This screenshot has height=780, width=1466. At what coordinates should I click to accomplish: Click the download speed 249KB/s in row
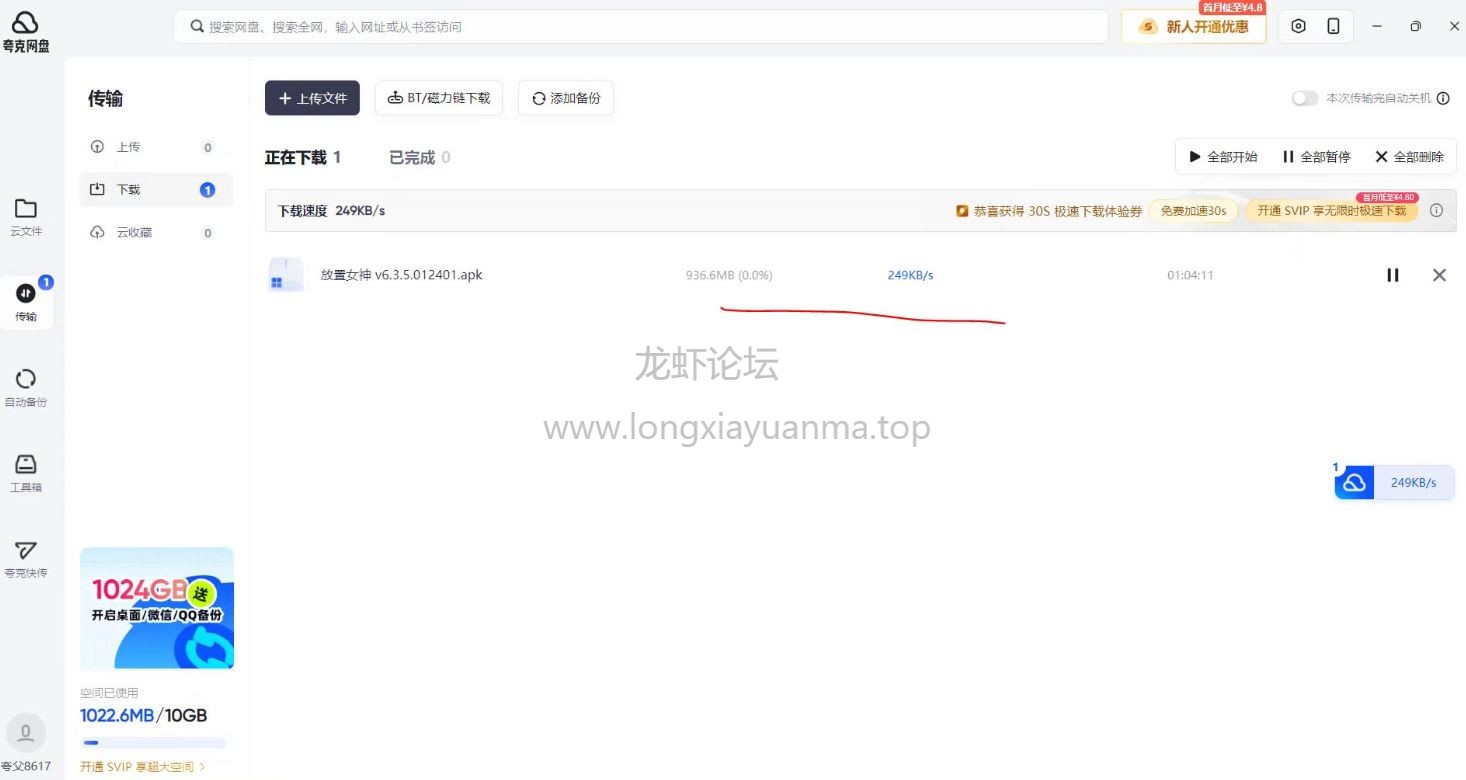[910, 275]
